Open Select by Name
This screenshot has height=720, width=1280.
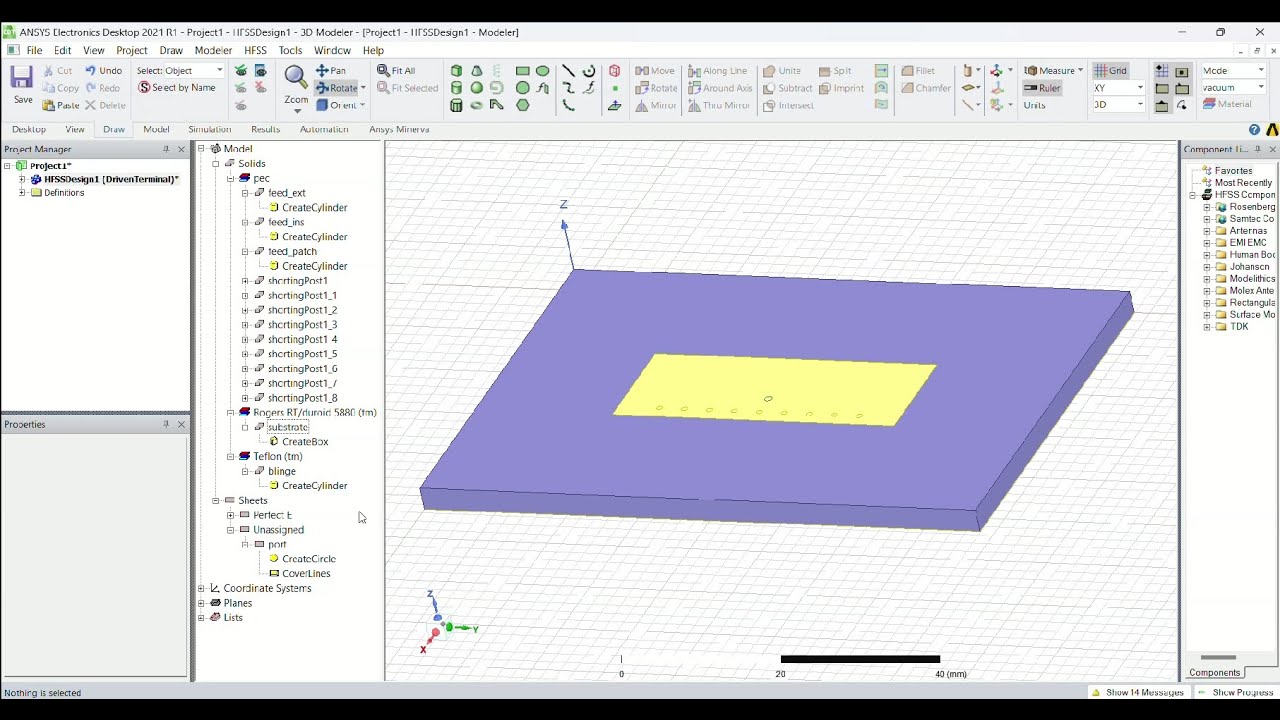(177, 88)
